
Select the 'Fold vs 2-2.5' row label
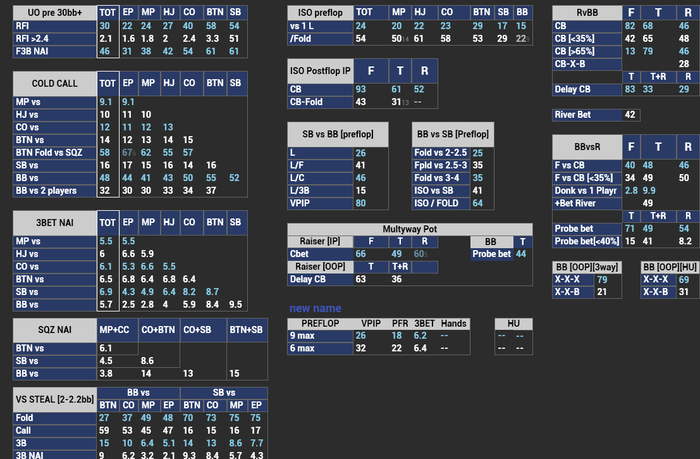click(x=441, y=153)
